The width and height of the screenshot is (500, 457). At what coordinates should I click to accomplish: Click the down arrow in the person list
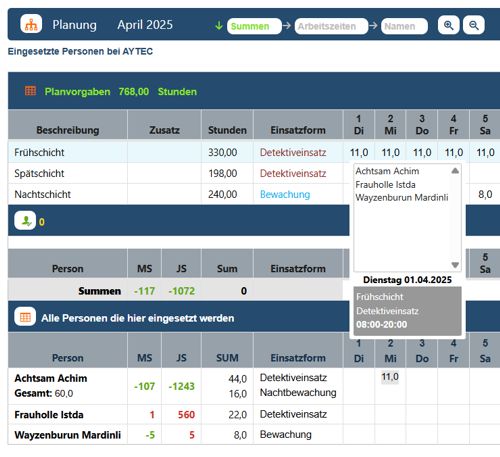[x=455, y=265]
